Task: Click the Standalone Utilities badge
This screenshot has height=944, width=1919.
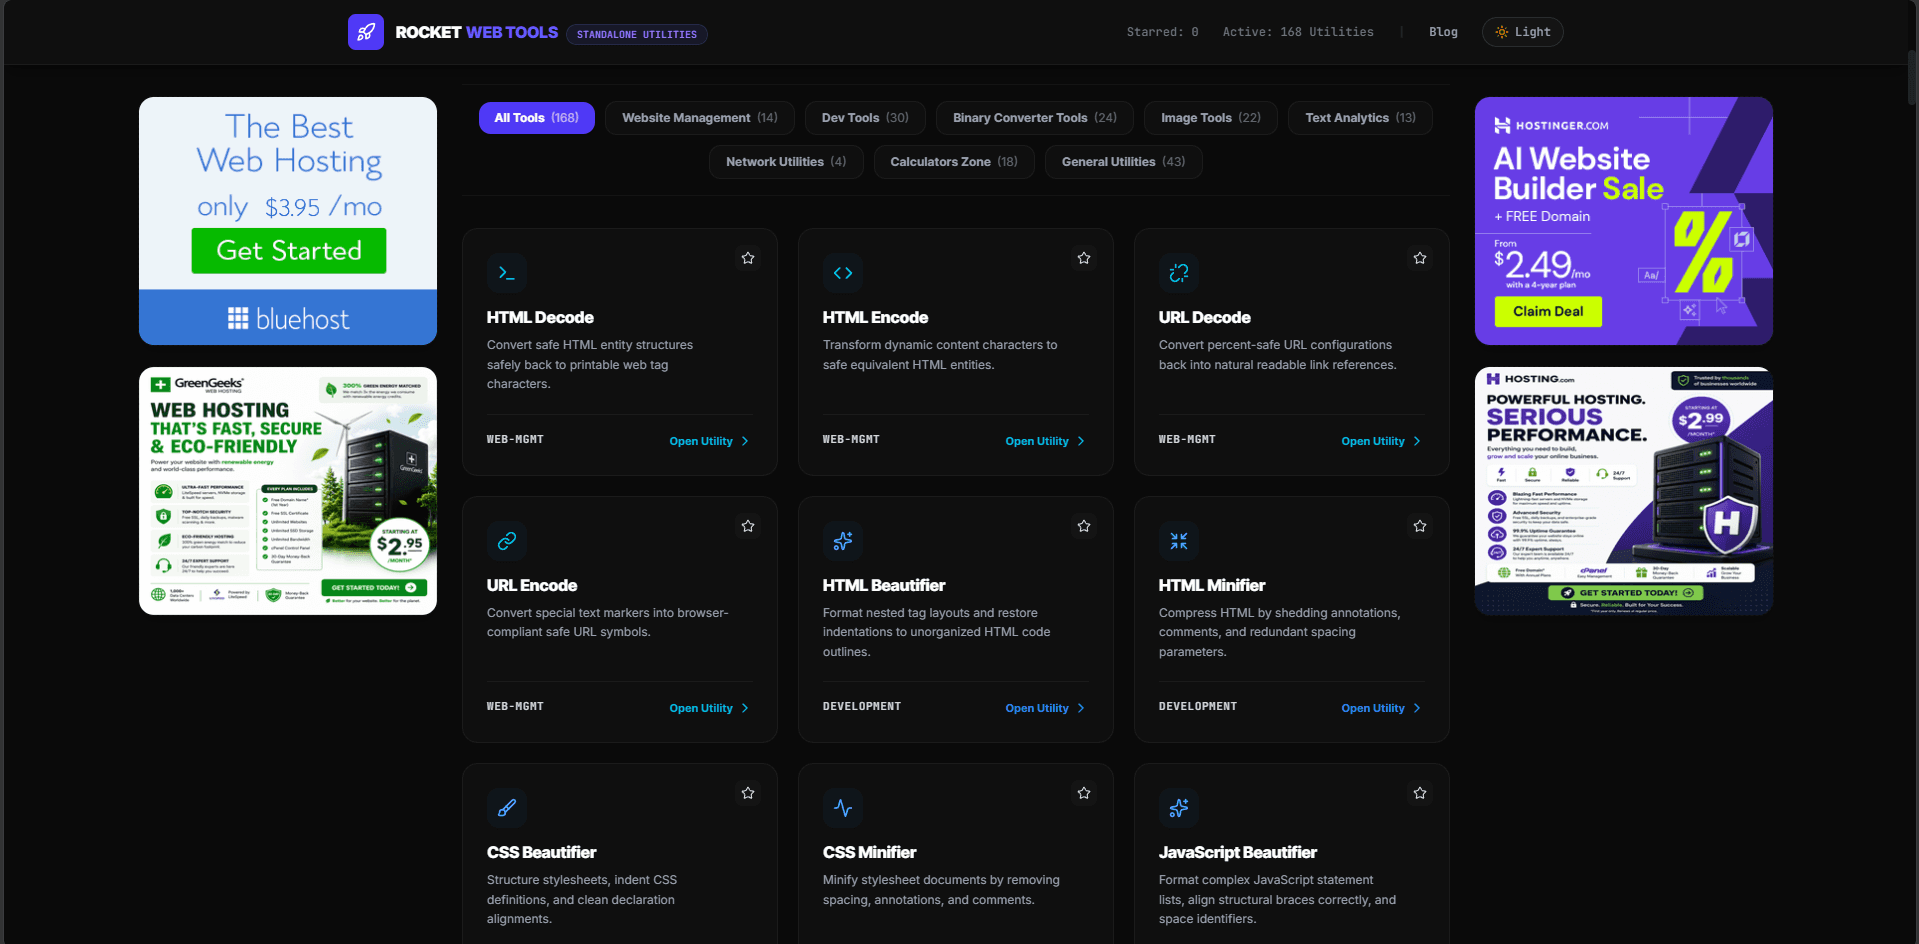Action: point(637,34)
